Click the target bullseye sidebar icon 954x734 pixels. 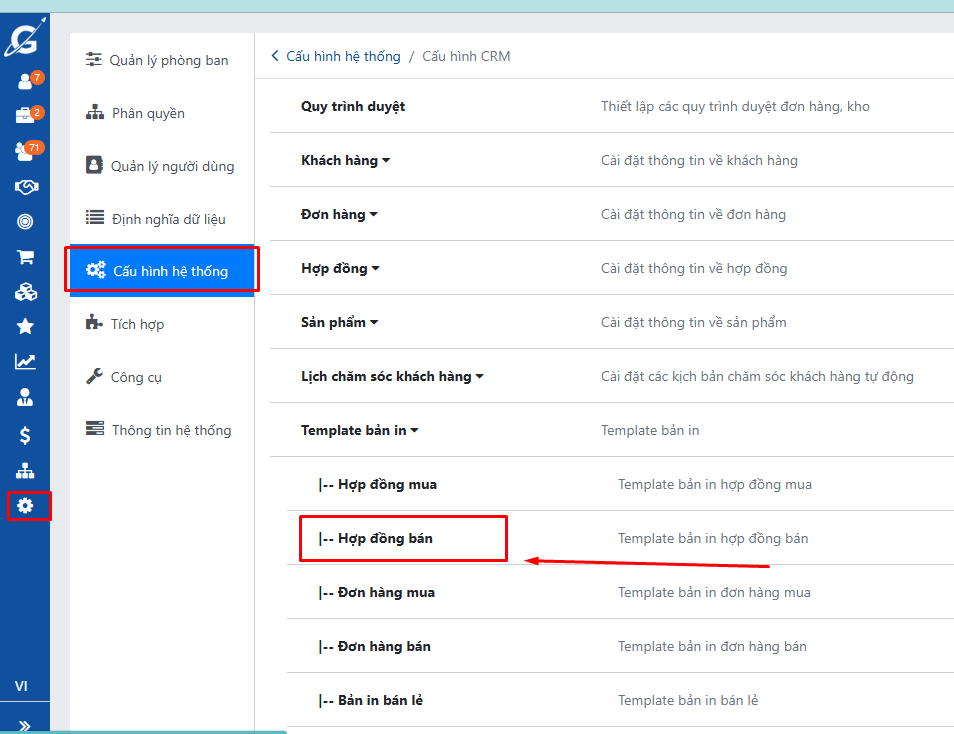click(x=25, y=221)
